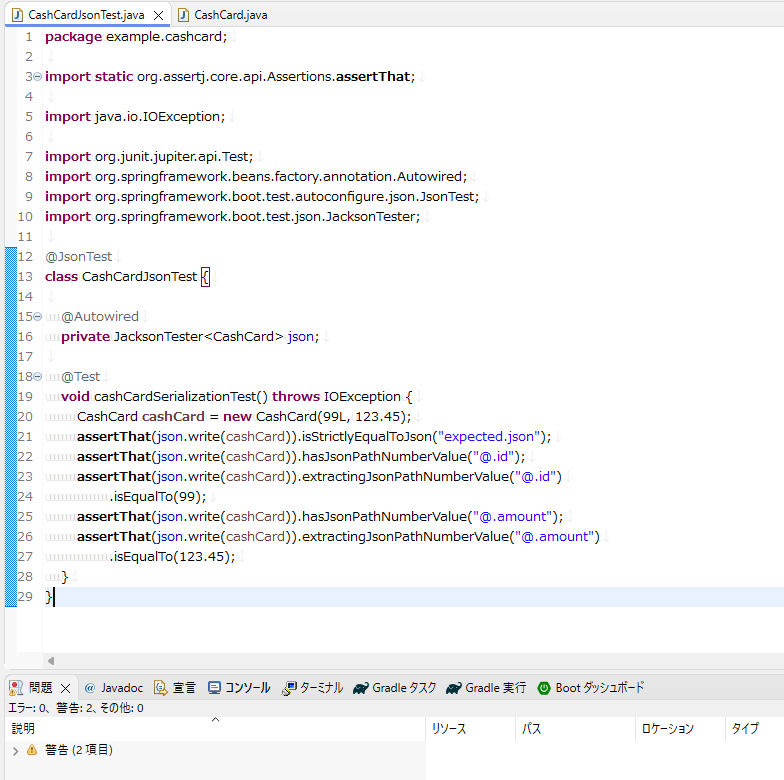This screenshot has width=784, height=780.
Task: Expand the 警告 (2 項目) tree node
Action: pos(16,750)
